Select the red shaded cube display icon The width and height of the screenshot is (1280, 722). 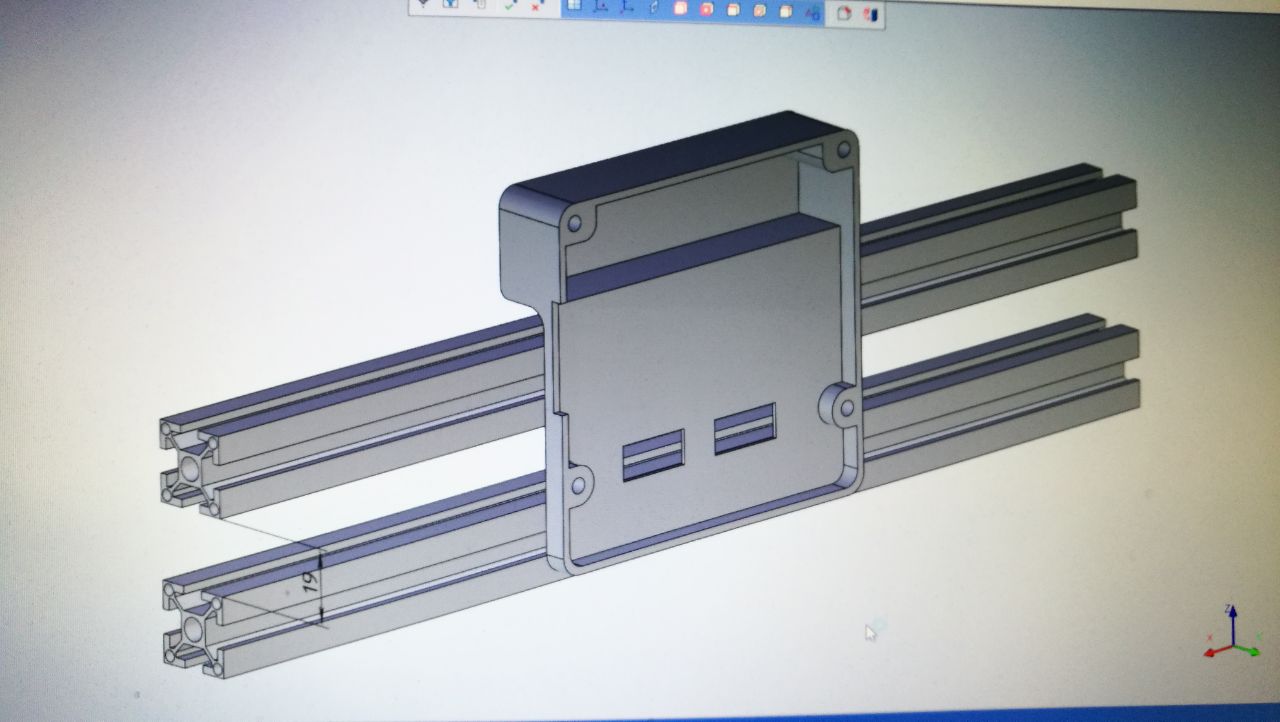tap(706, 9)
